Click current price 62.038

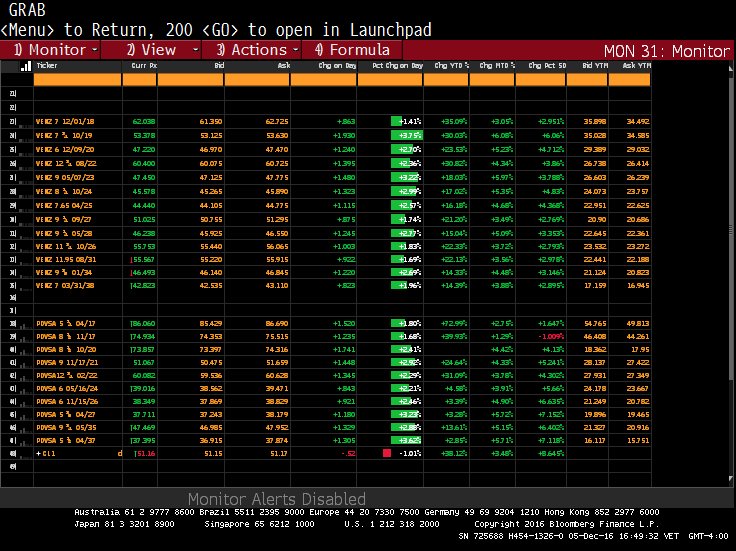[144, 122]
